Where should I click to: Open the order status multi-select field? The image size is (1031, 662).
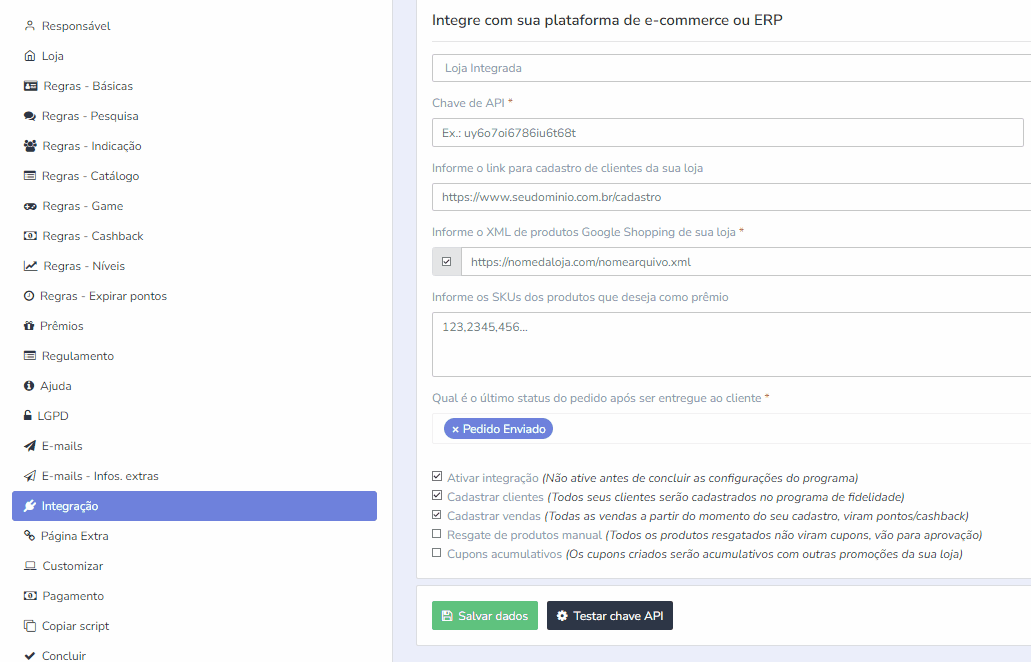[731, 429]
